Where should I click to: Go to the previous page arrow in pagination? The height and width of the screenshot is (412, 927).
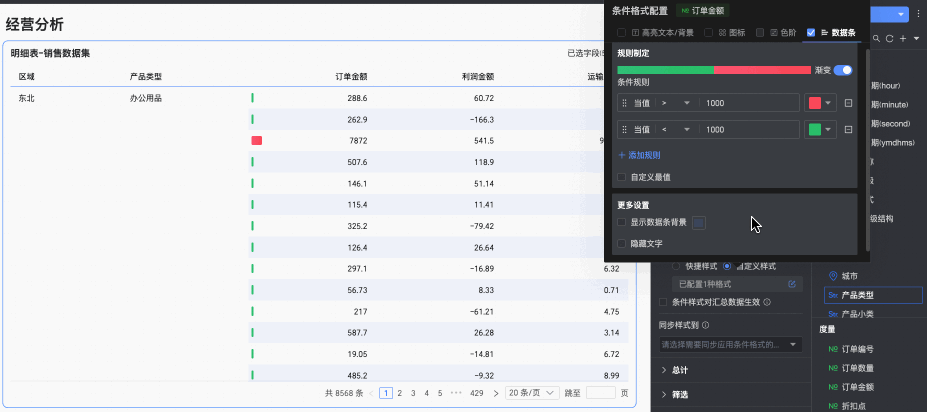[x=371, y=393]
